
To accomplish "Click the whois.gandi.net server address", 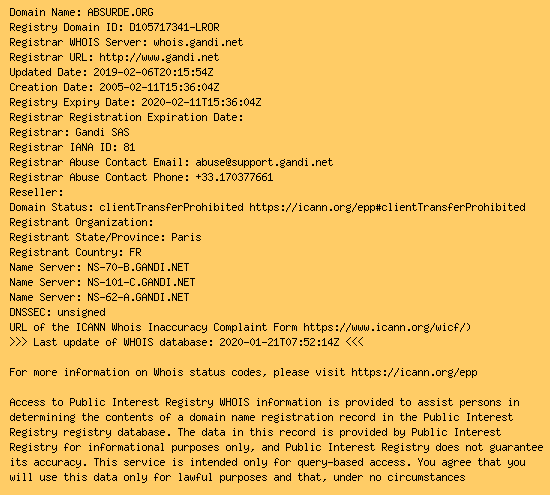I will 198,42.
